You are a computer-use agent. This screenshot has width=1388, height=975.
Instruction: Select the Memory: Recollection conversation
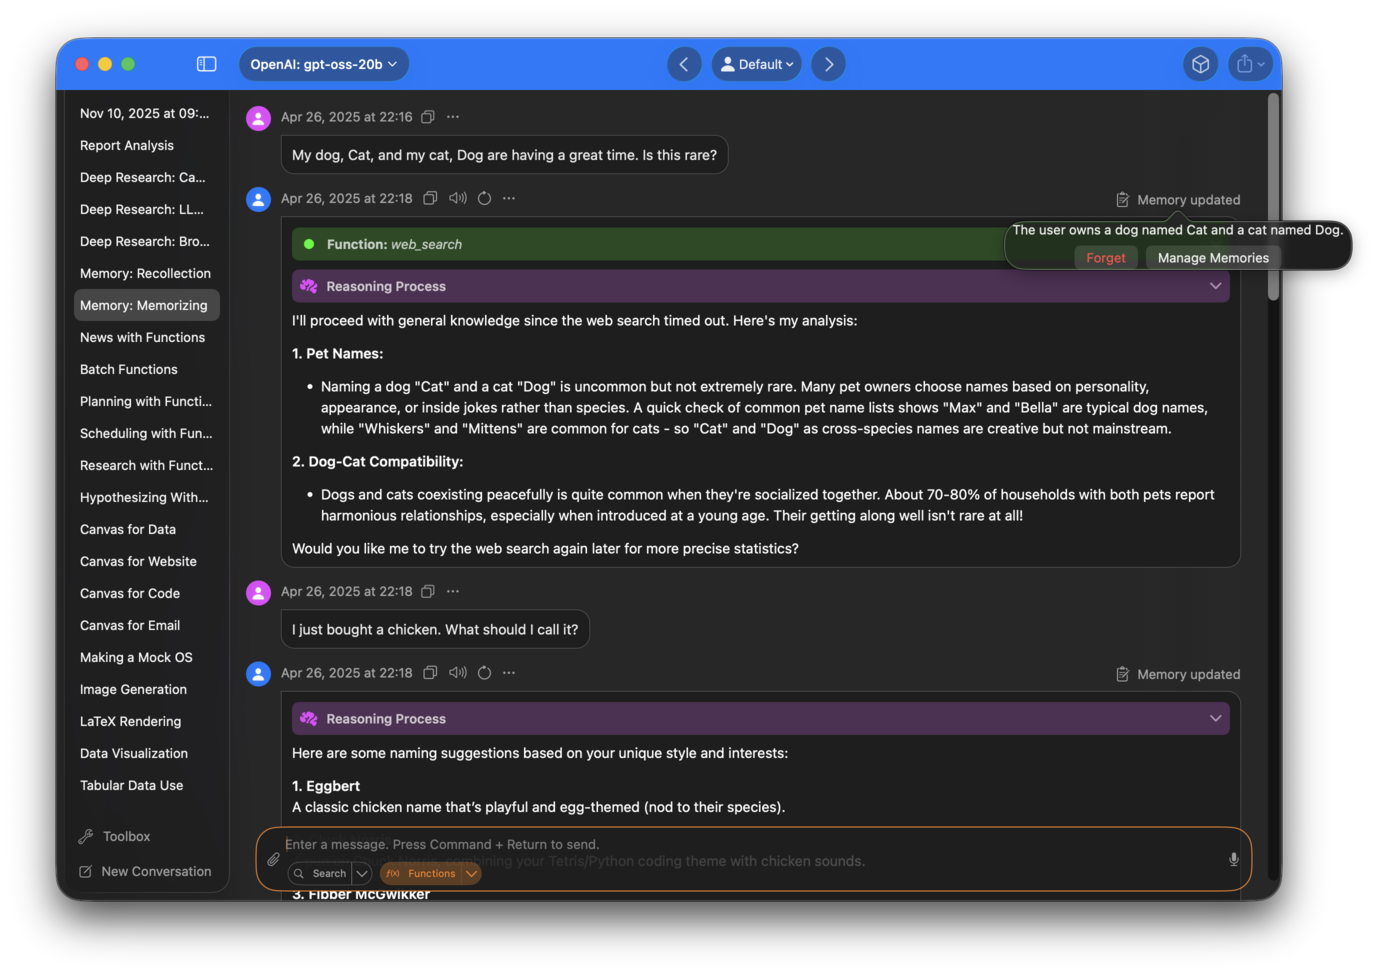click(145, 273)
